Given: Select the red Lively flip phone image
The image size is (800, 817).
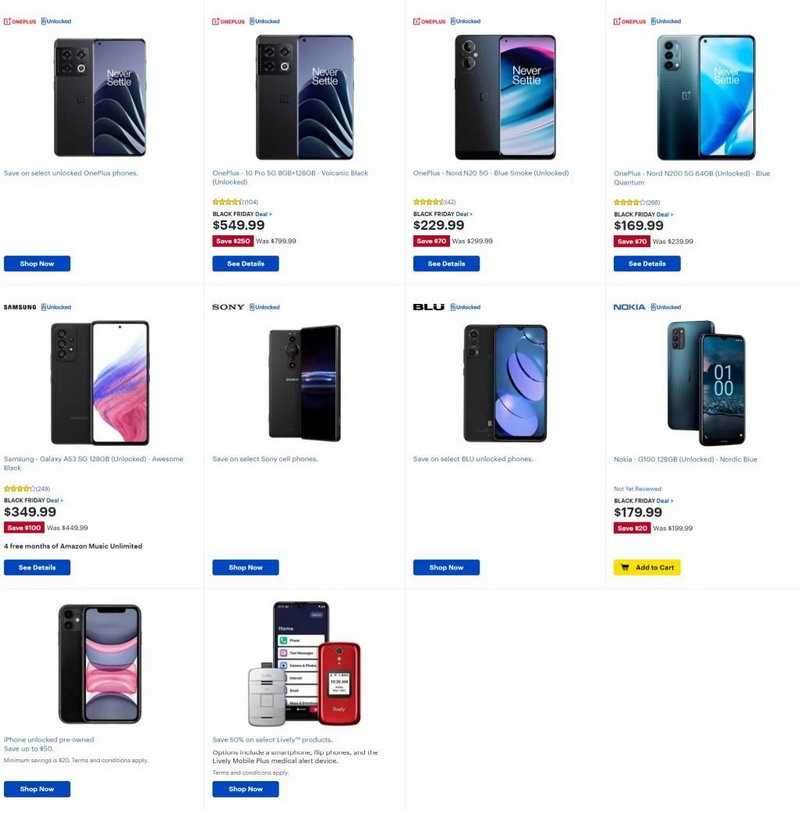Looking at the screenshot, I should (340, 685).
